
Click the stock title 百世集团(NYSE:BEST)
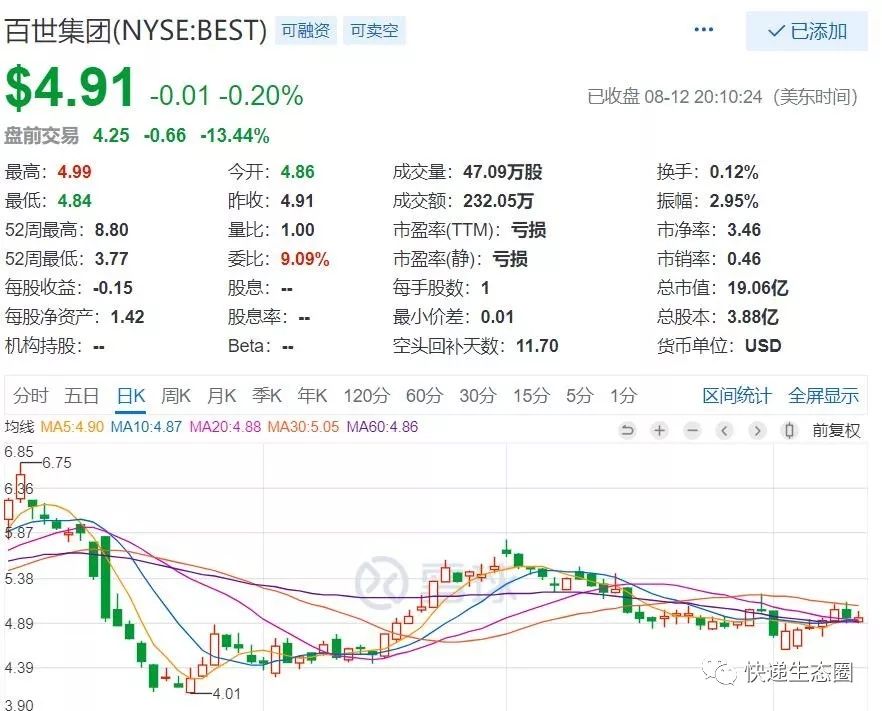134,29
